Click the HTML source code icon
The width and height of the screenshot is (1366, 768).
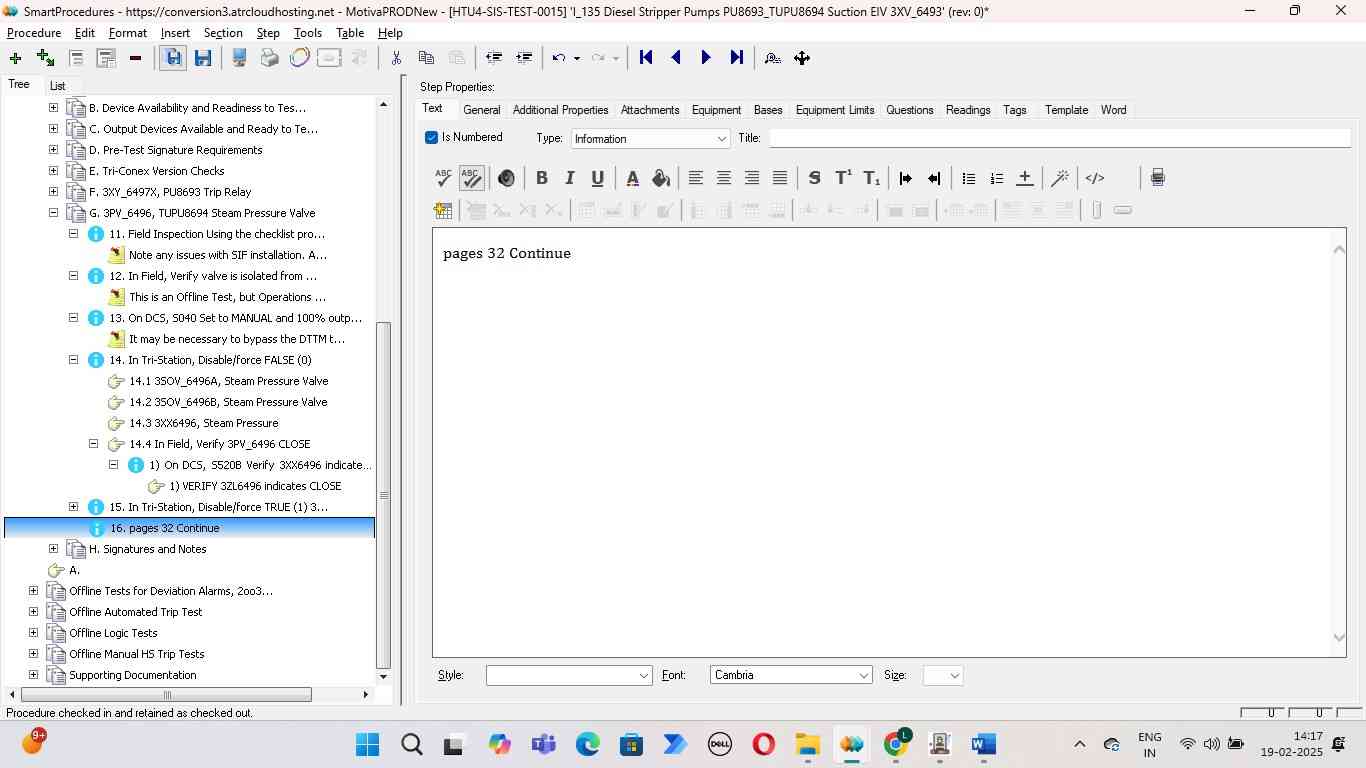(x=1095, y=178)
